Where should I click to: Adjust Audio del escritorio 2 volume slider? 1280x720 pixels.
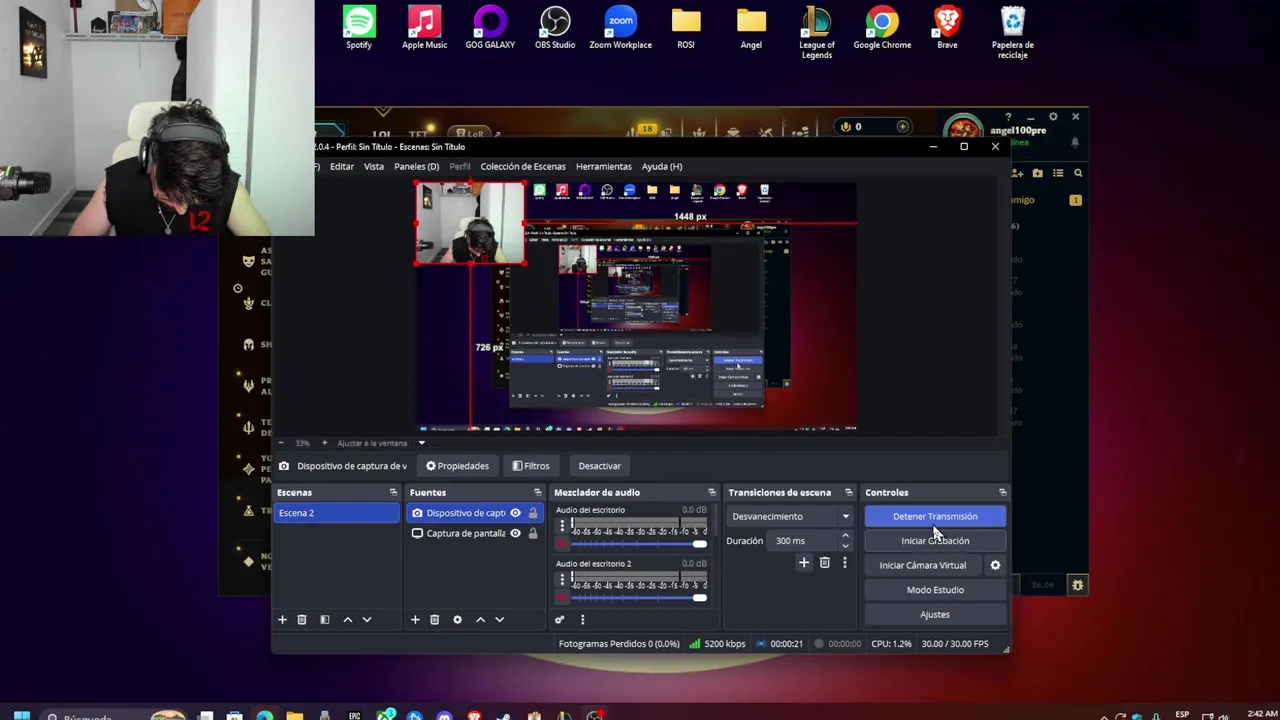639,598
